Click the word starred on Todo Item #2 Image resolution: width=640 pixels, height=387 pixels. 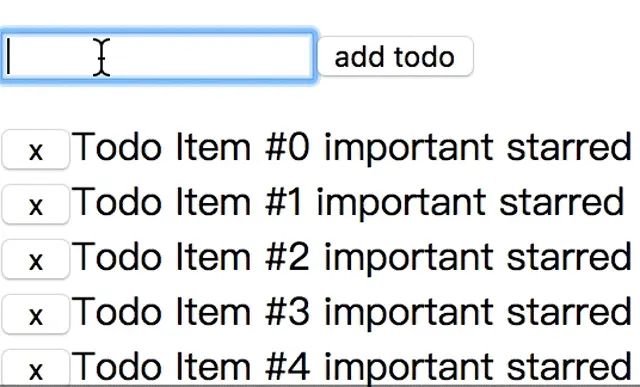[x=569, y=256]
